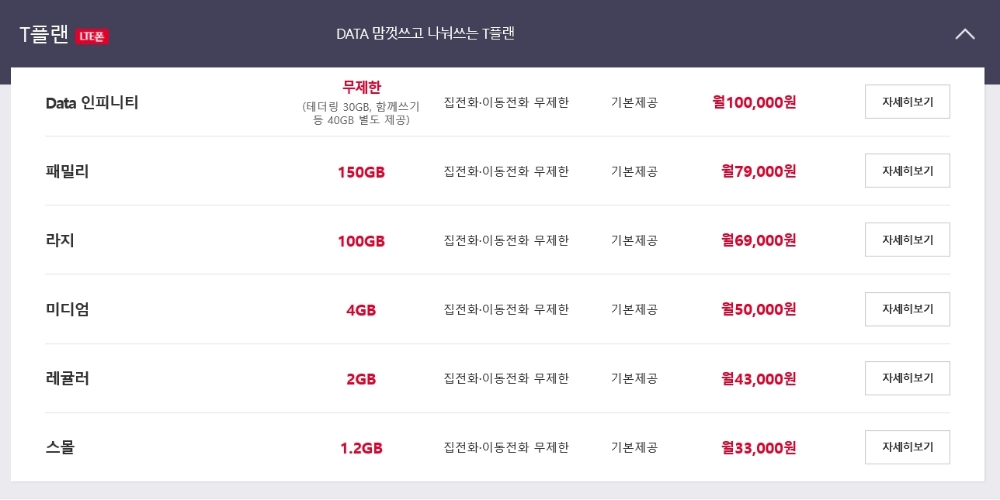
Task: Choose the 레귤러 plan name
Action: click(67, 378)
